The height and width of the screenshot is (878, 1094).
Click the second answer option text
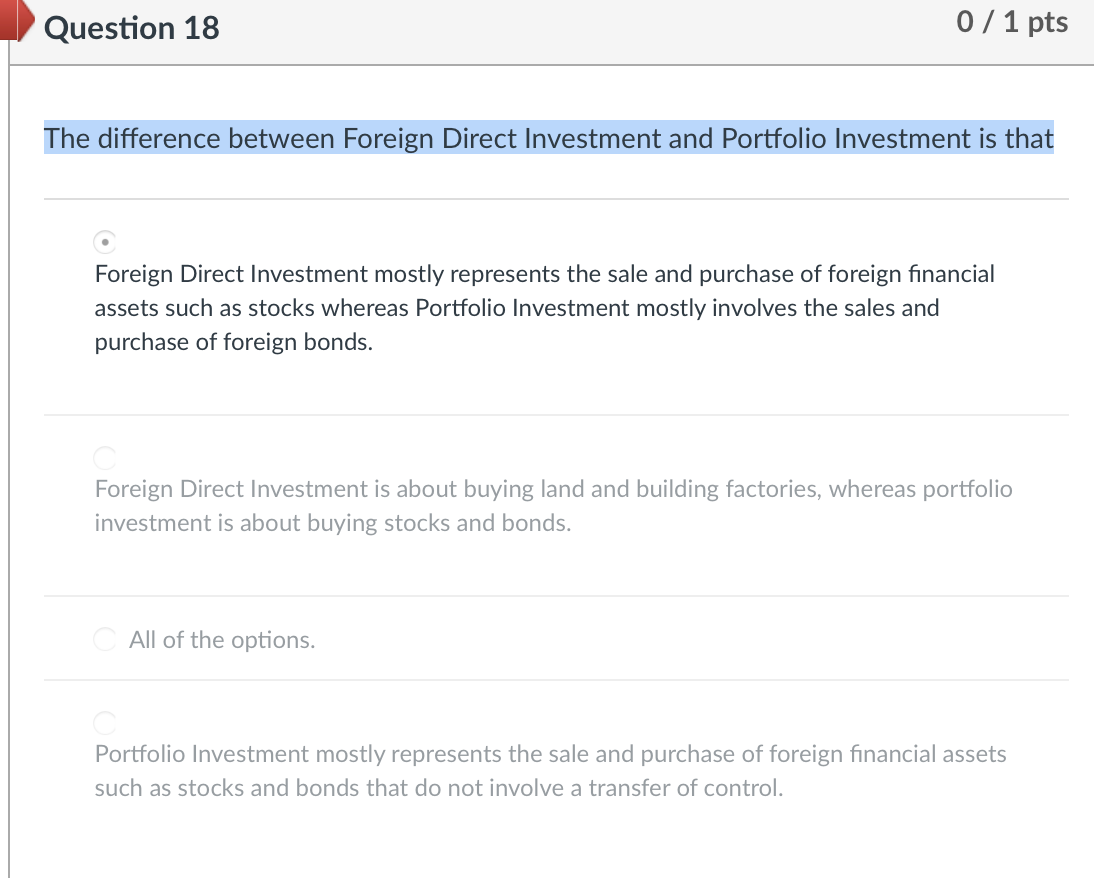(x=553, y=505)
